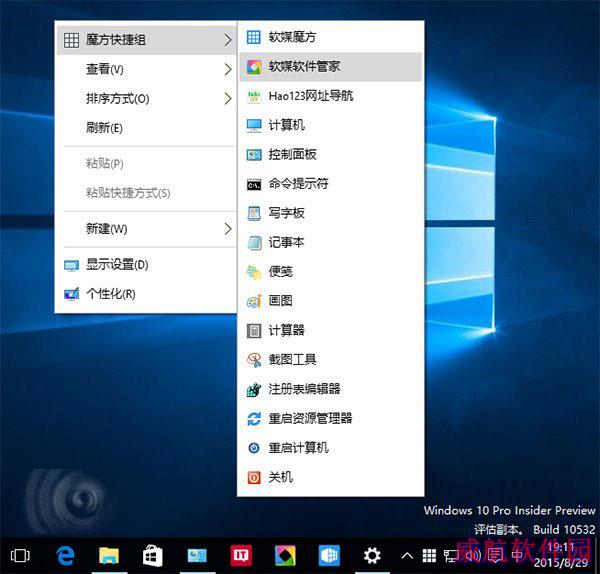Click 软媒魔方 label in submenu
The image size is (600, 574).
[x=292, y=37]
